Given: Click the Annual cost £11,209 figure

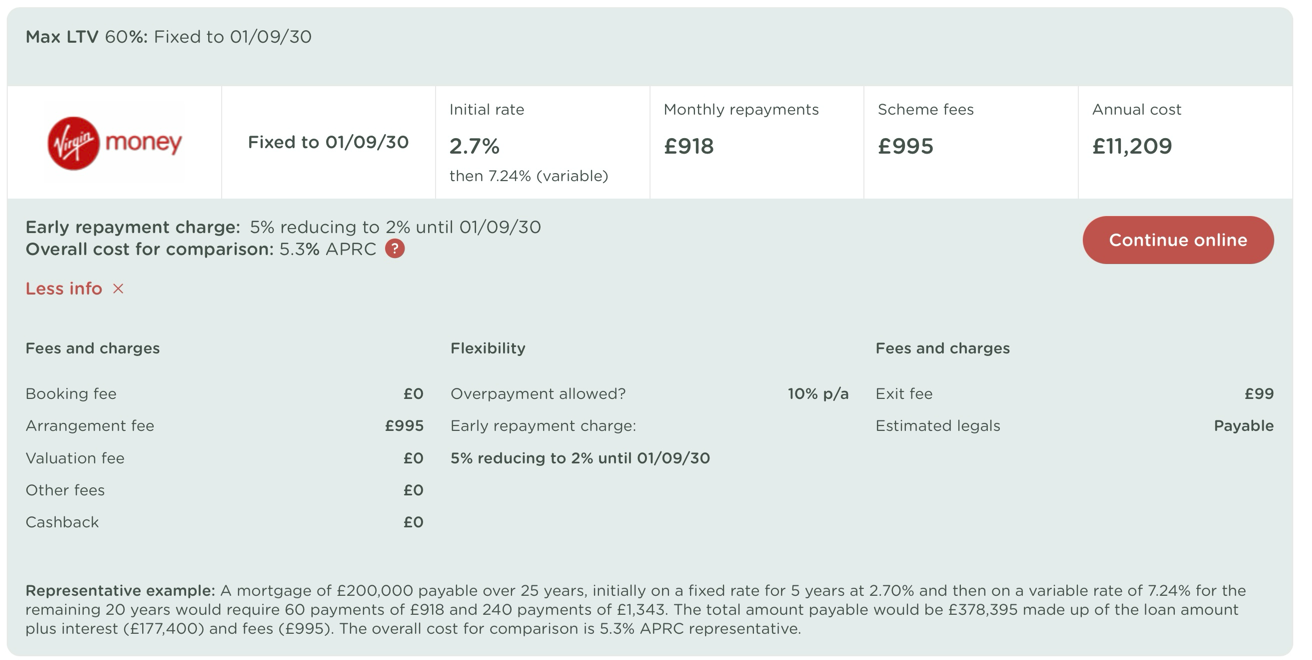Looking at the screenshot, I should click(x=1132, y=146).
